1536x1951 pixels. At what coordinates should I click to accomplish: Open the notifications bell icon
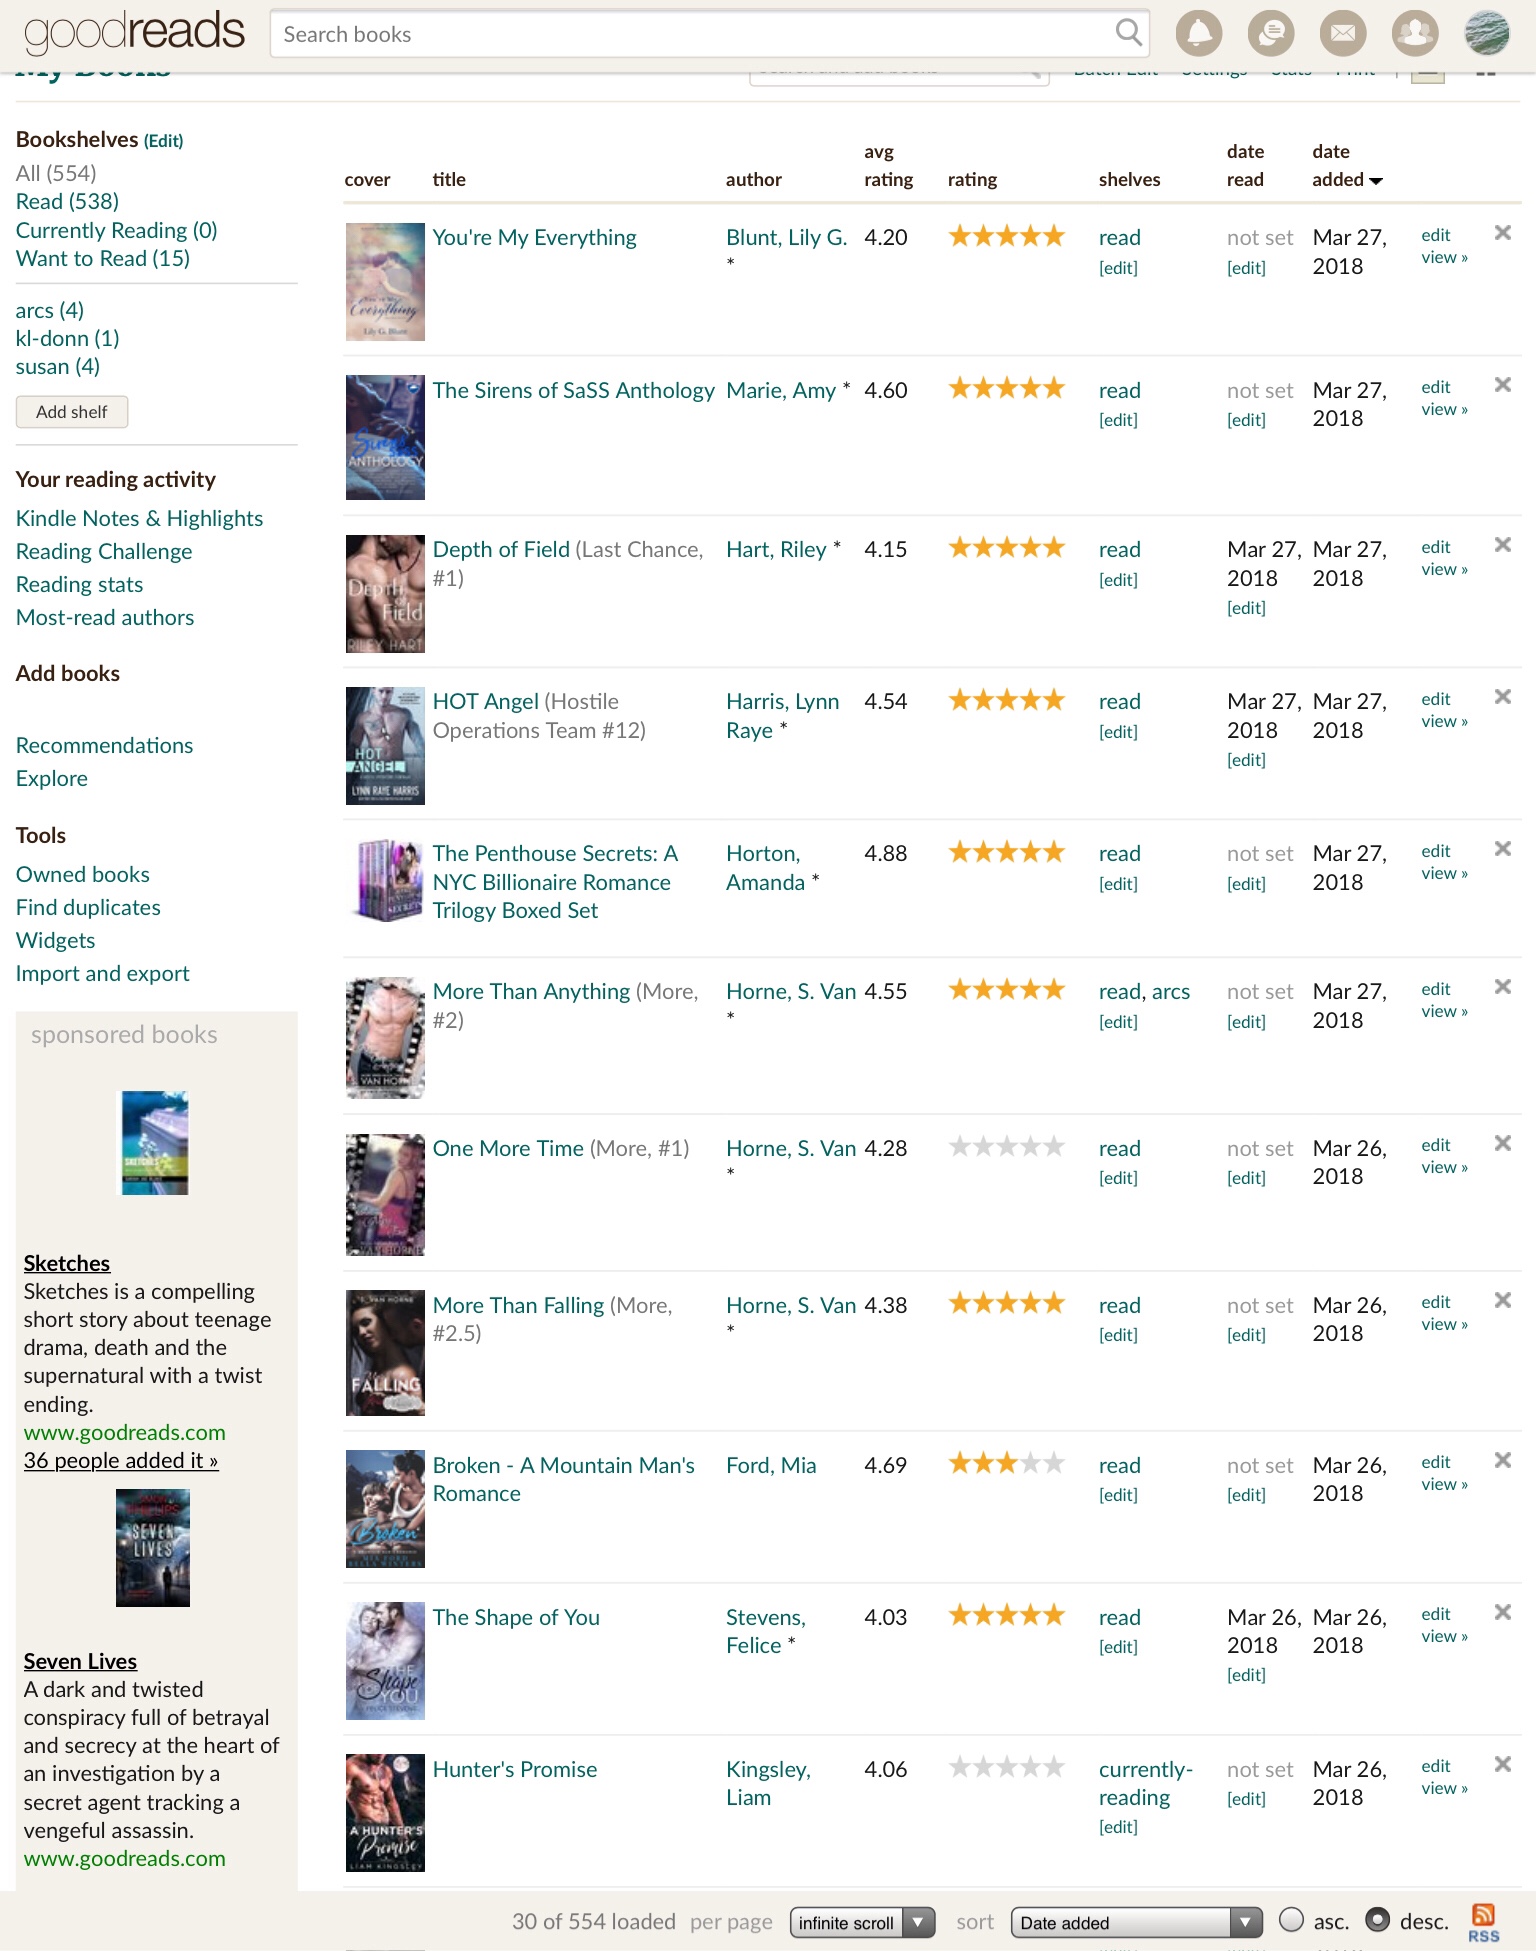(1199, 34)
